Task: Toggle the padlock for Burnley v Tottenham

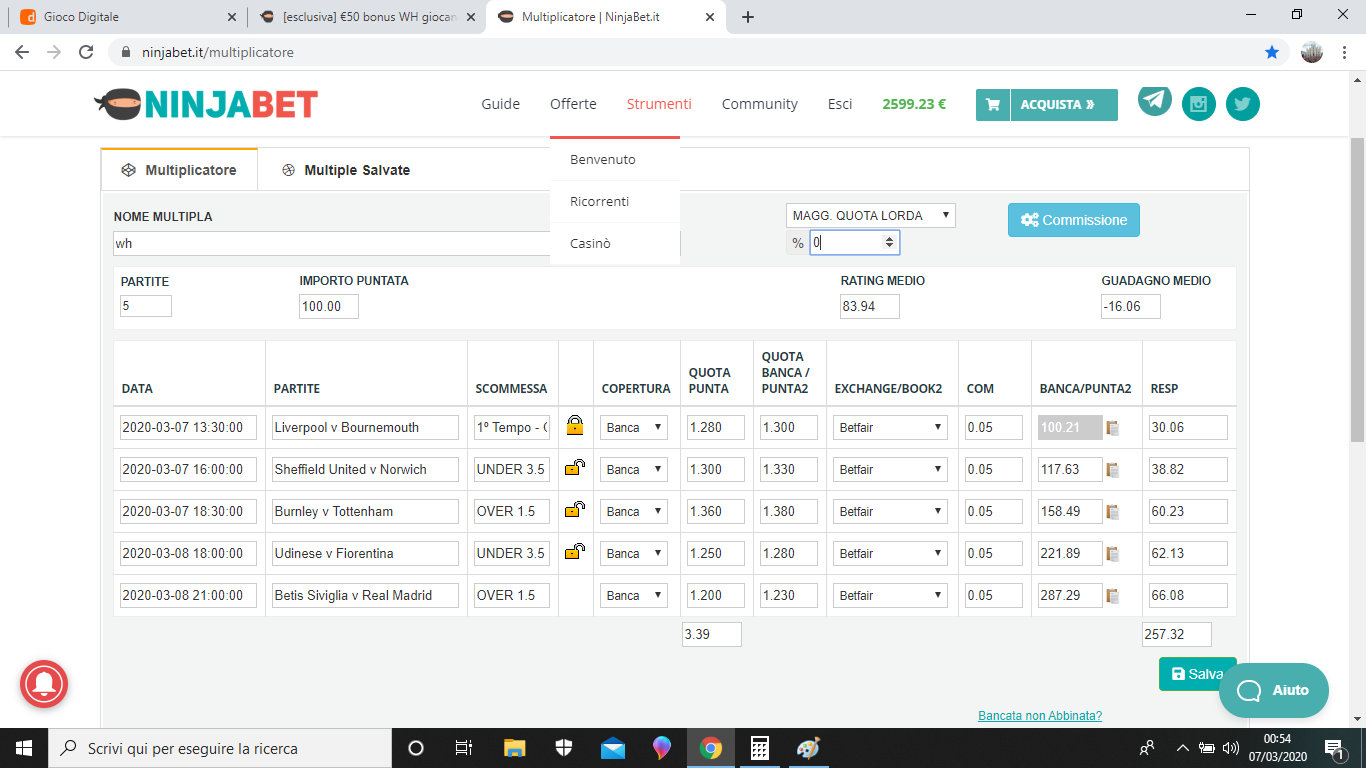Action: click(575, 509)
